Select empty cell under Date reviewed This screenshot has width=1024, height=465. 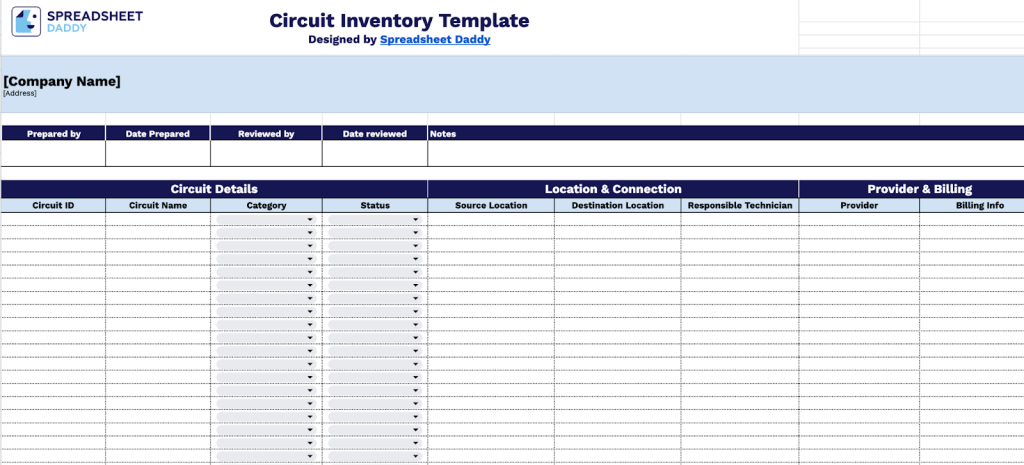pos(374,153)
